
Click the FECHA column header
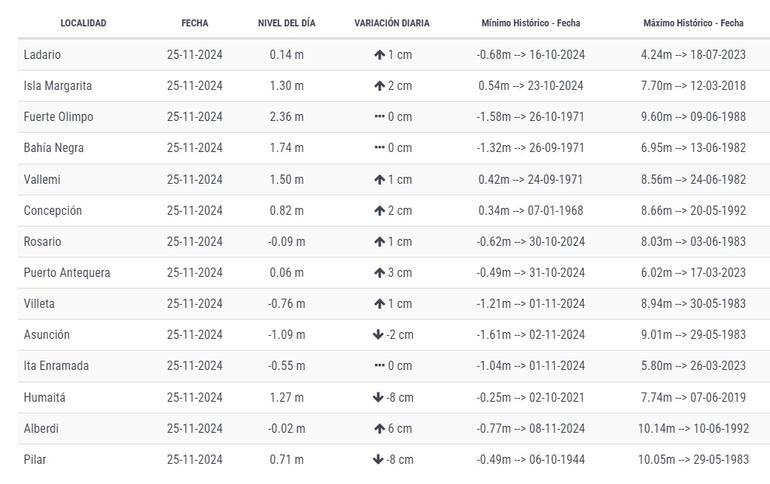[195, 23]
